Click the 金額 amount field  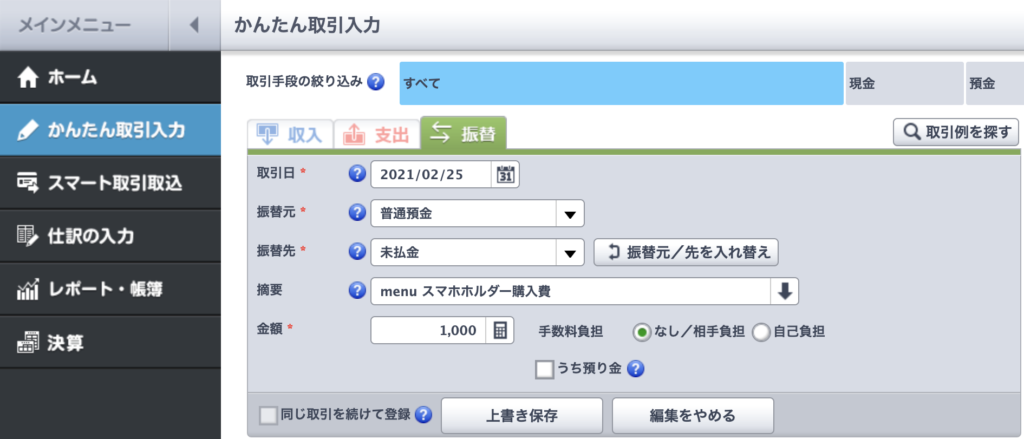[428, 330]
